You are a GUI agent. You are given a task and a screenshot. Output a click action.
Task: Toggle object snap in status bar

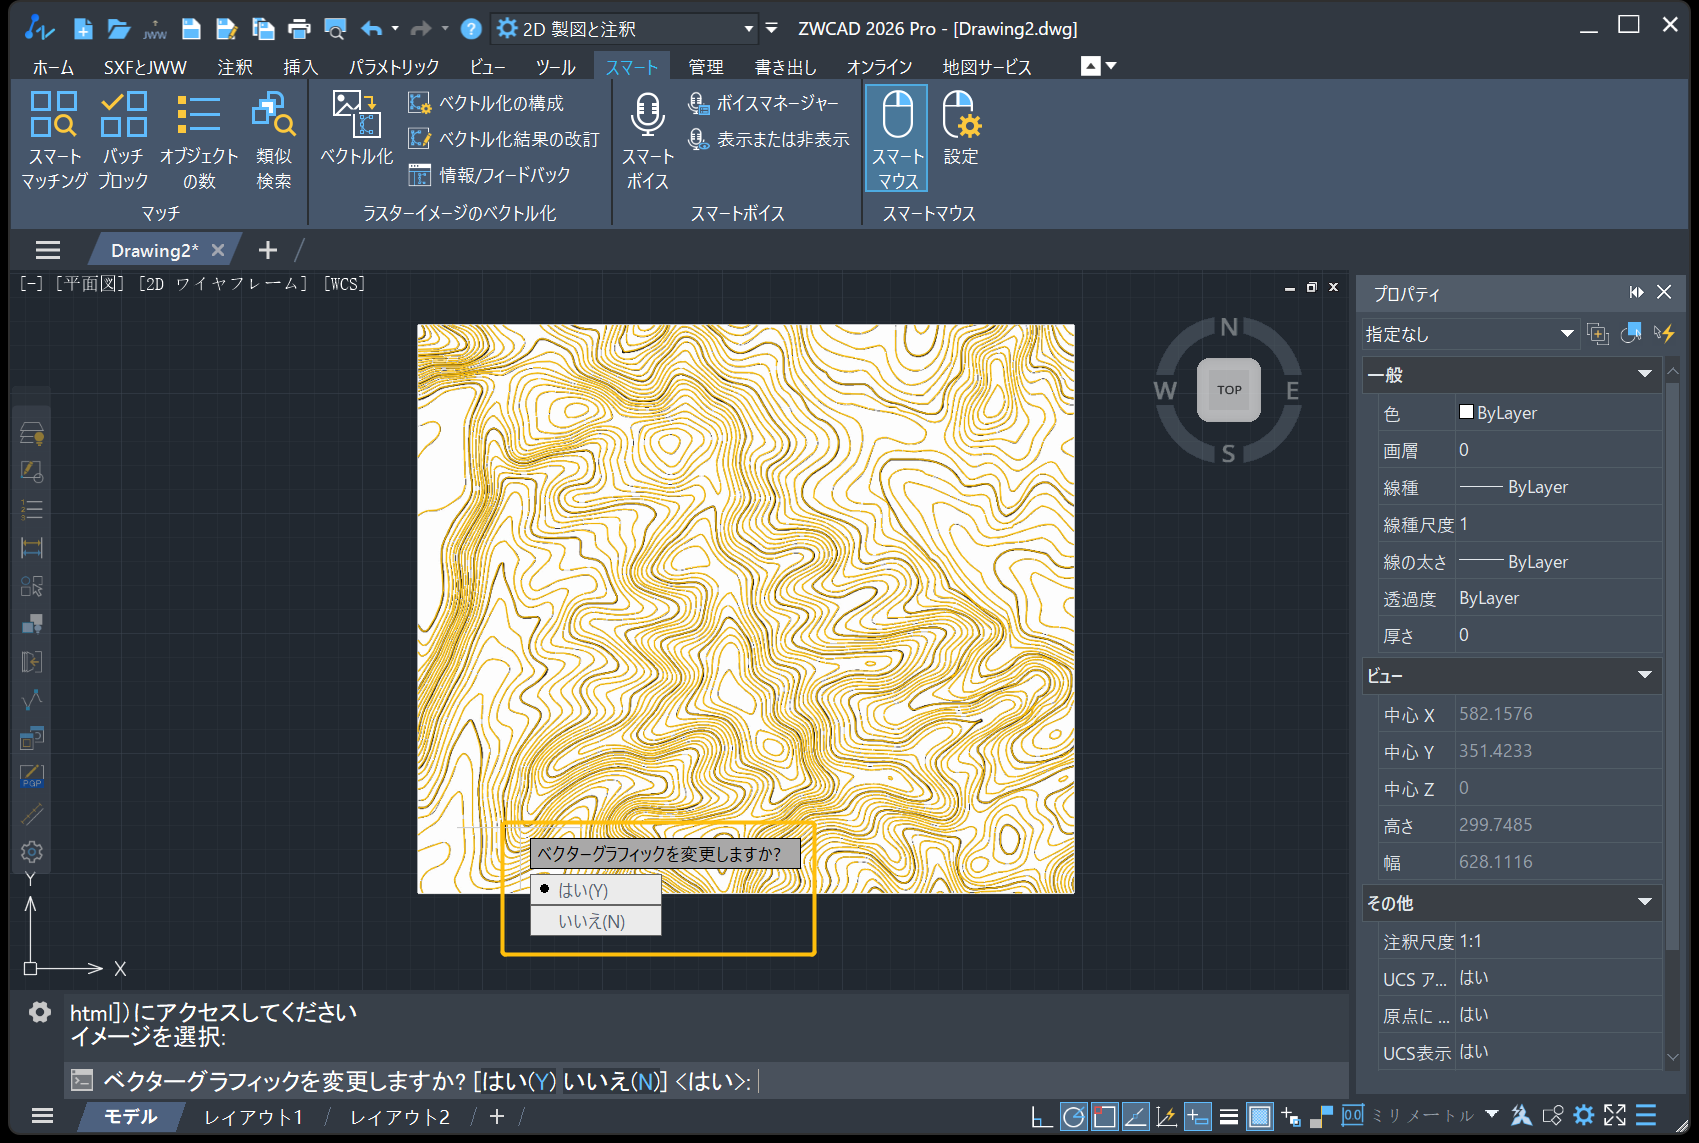point(1104,1116)
